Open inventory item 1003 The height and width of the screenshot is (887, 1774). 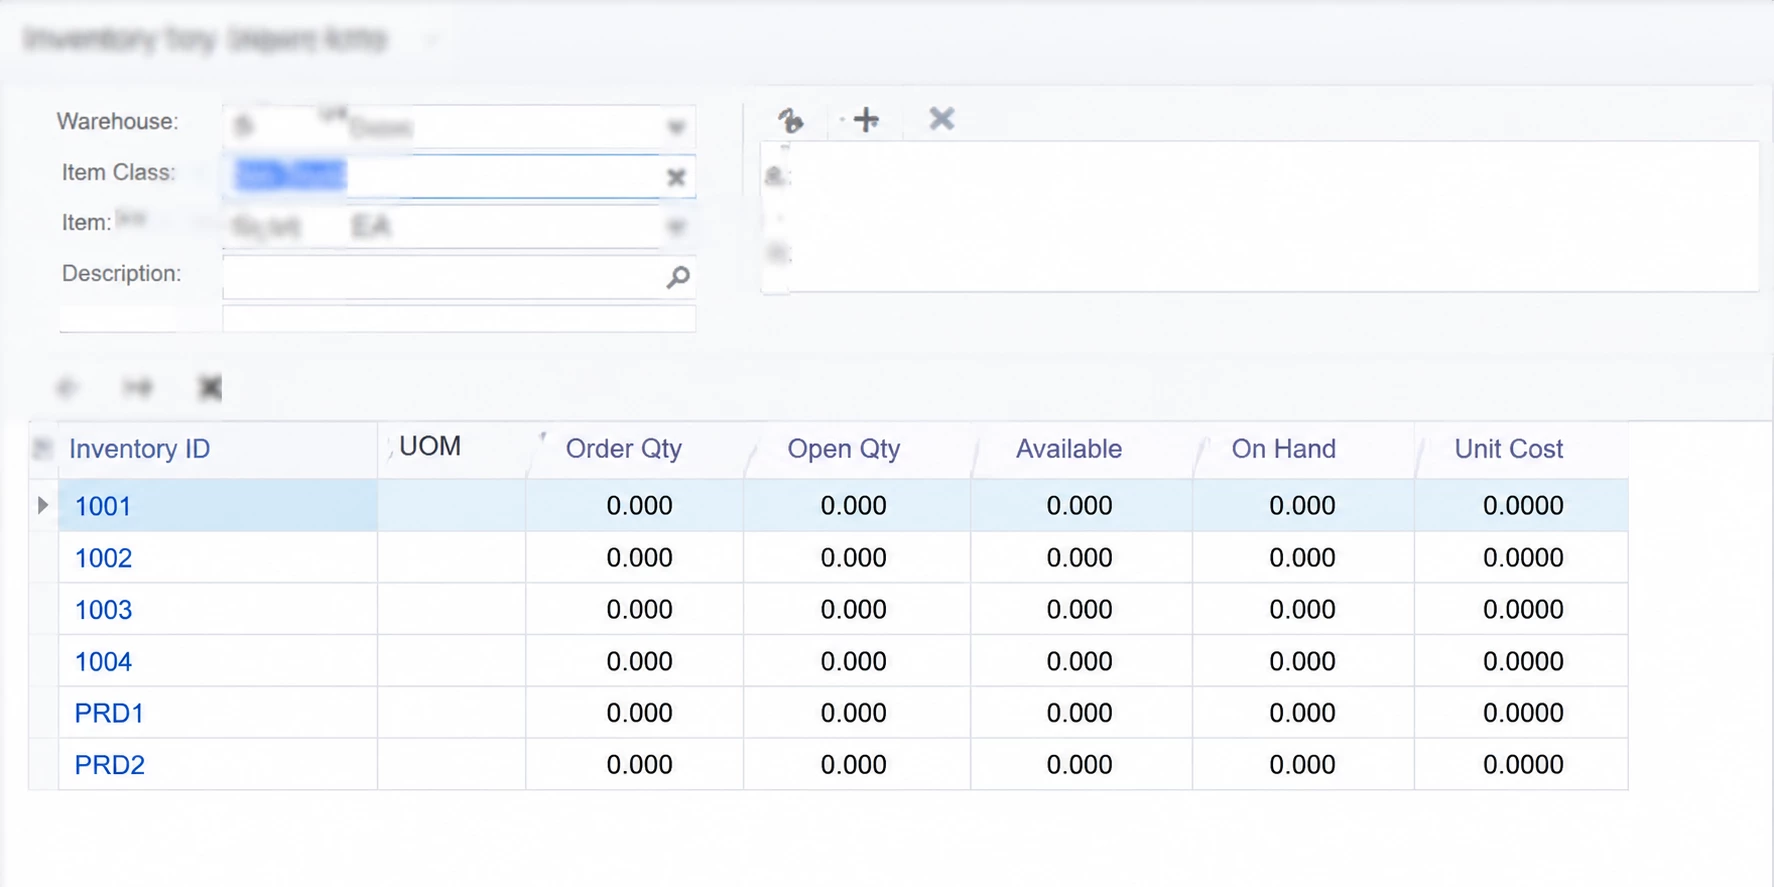[x=103, y=610]
